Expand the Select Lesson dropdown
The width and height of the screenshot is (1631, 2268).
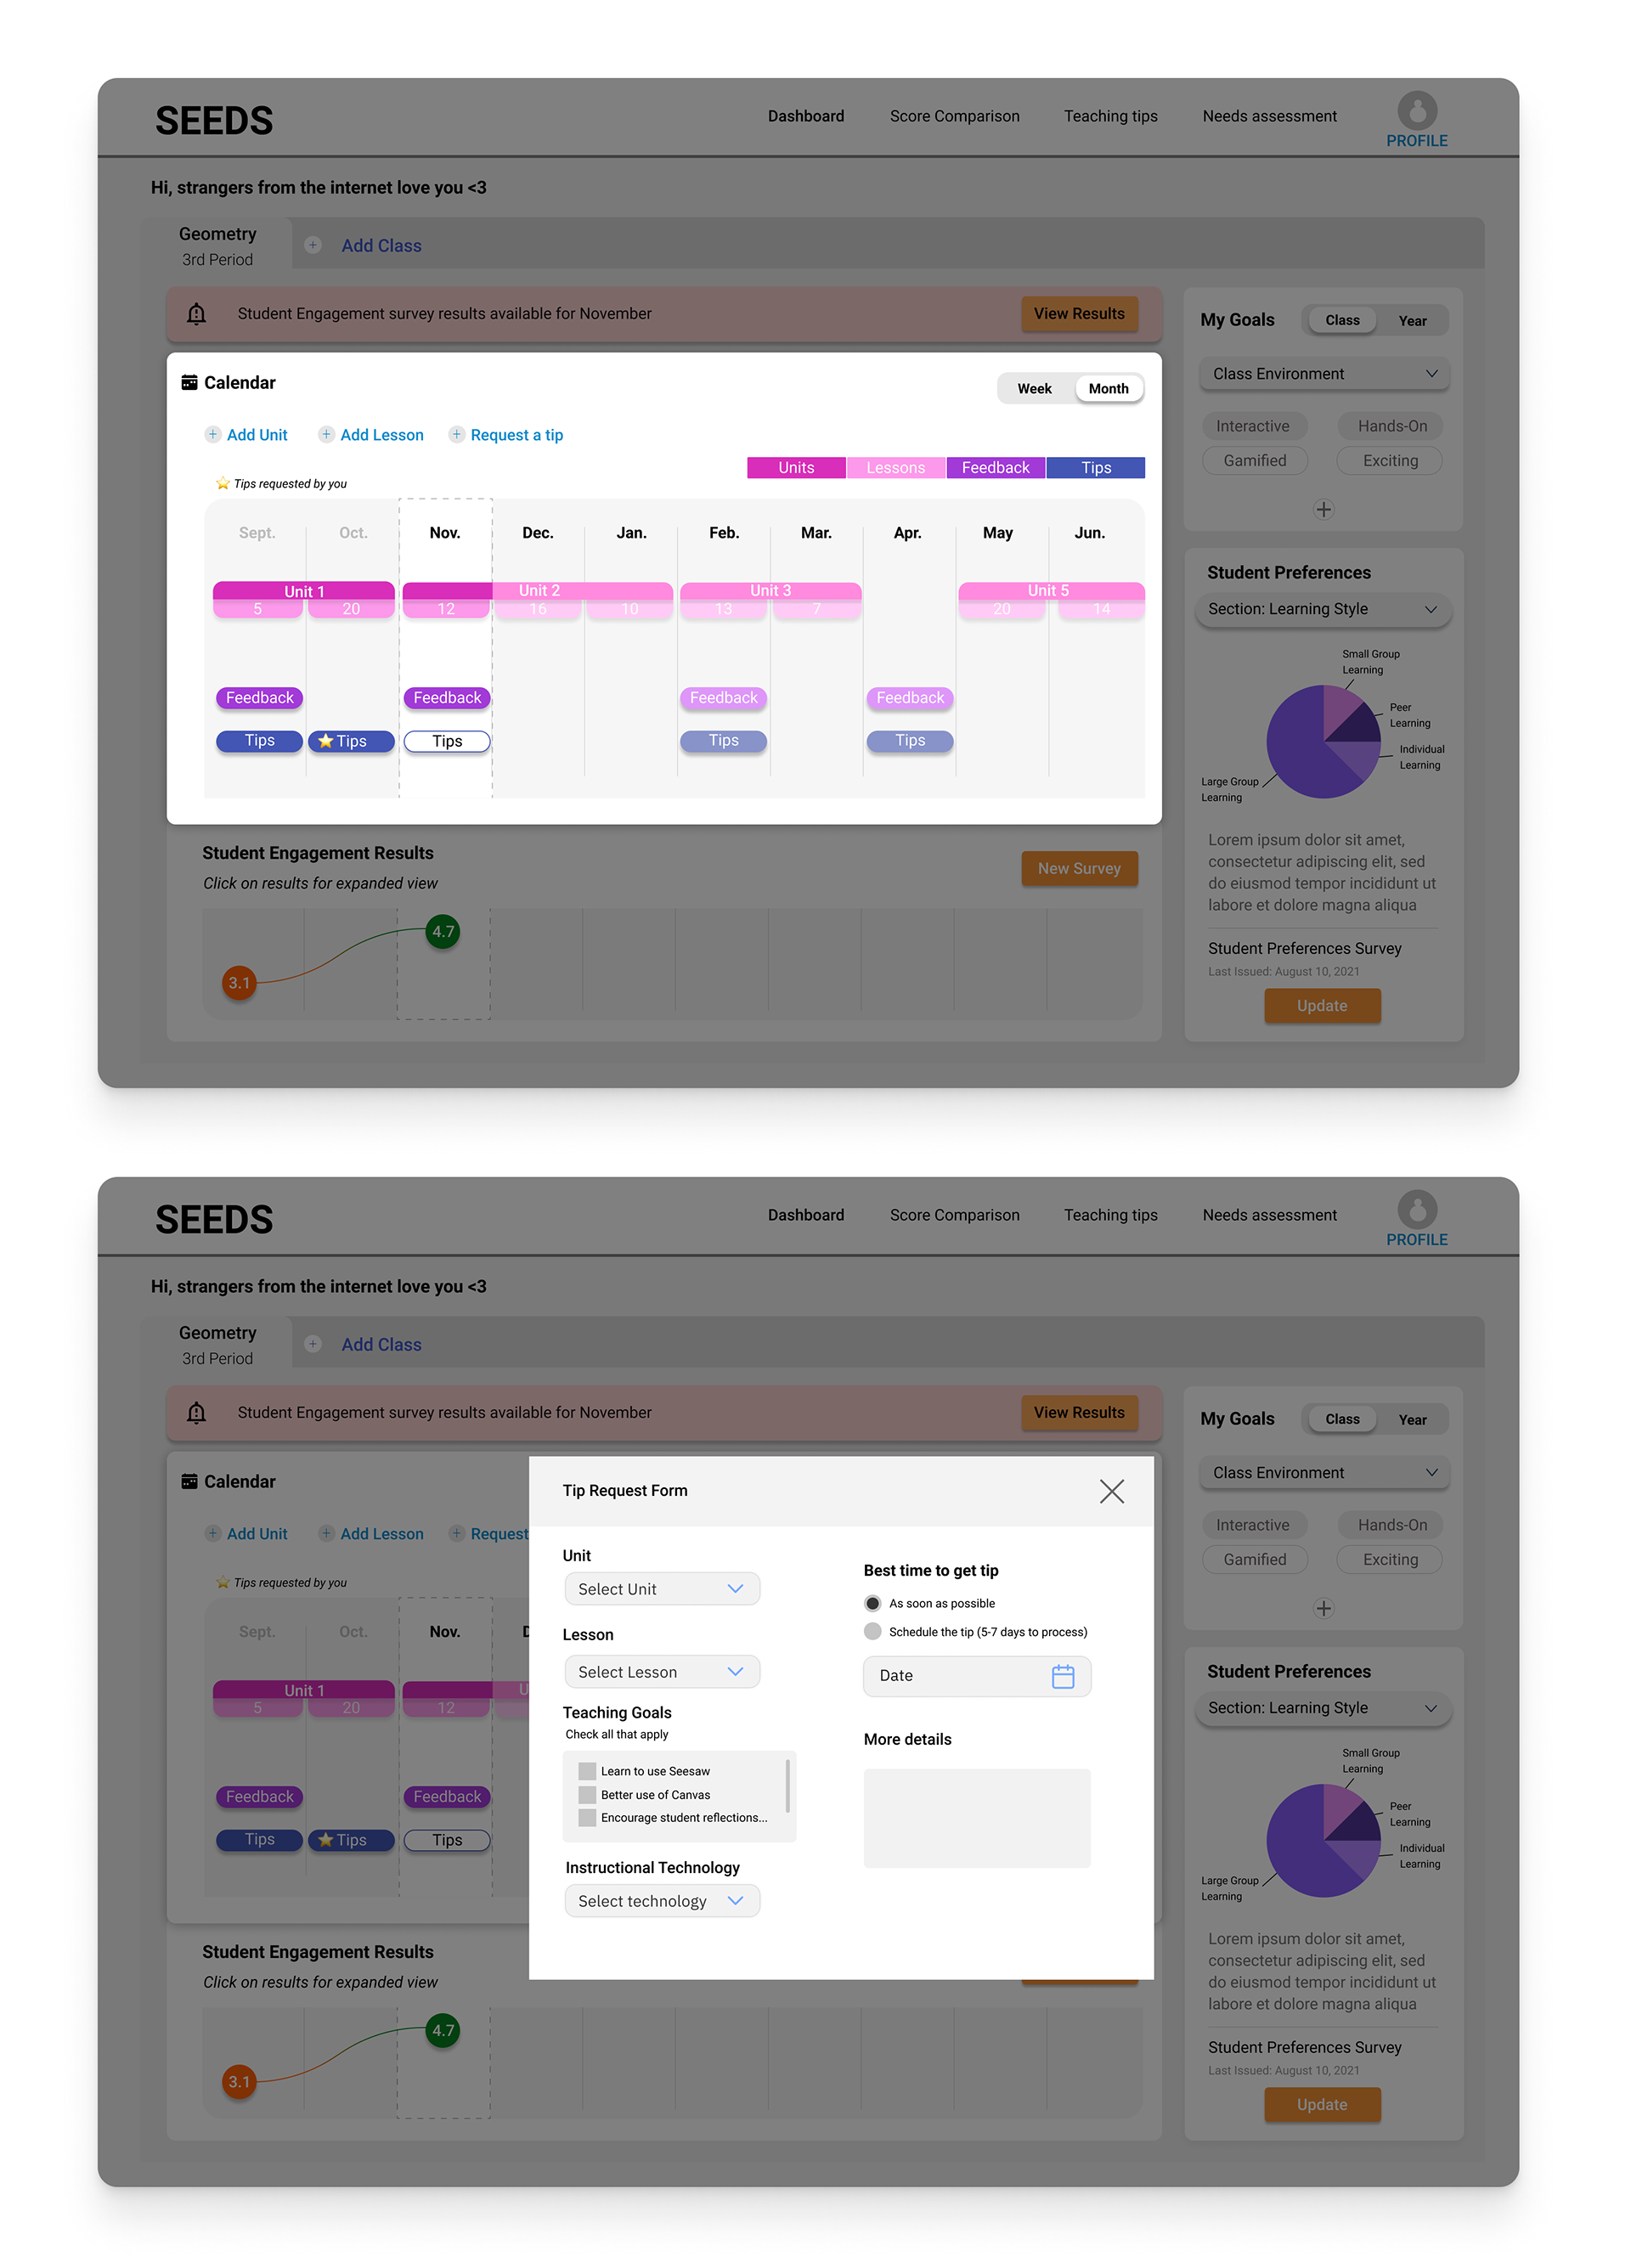tap(661, 1672)
